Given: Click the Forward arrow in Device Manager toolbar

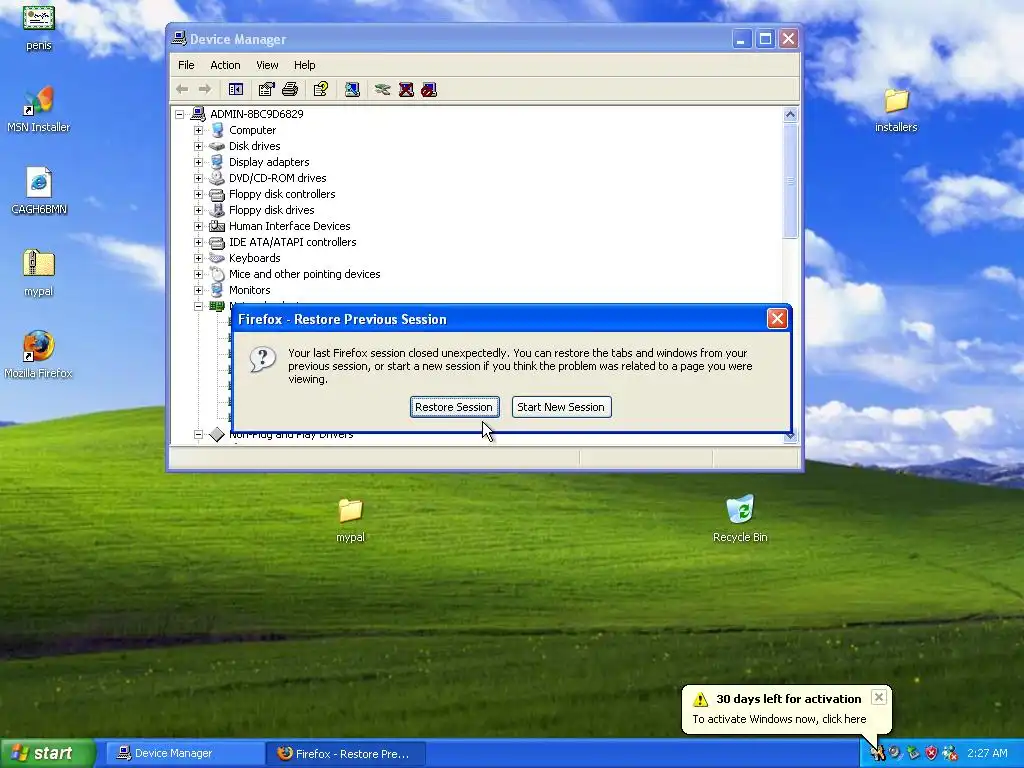Looking at the screenshot, I should point(204,89).
